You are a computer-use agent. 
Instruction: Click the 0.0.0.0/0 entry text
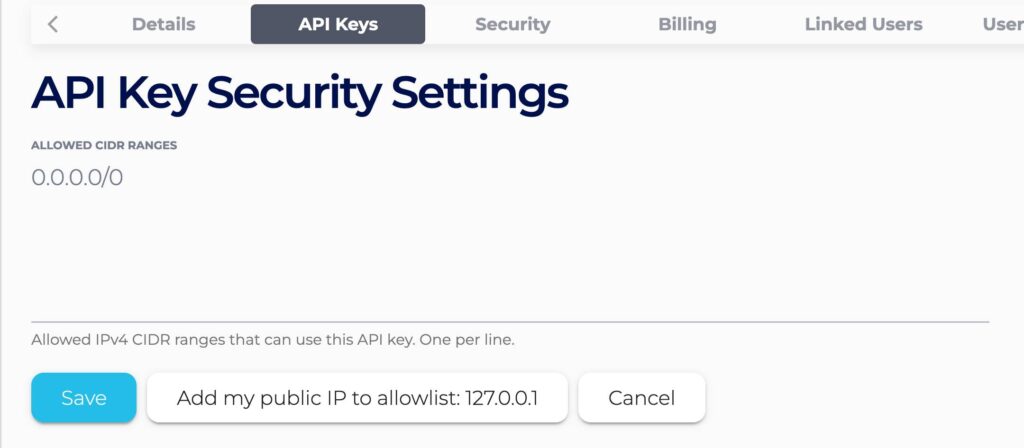[x=77, y=178]
